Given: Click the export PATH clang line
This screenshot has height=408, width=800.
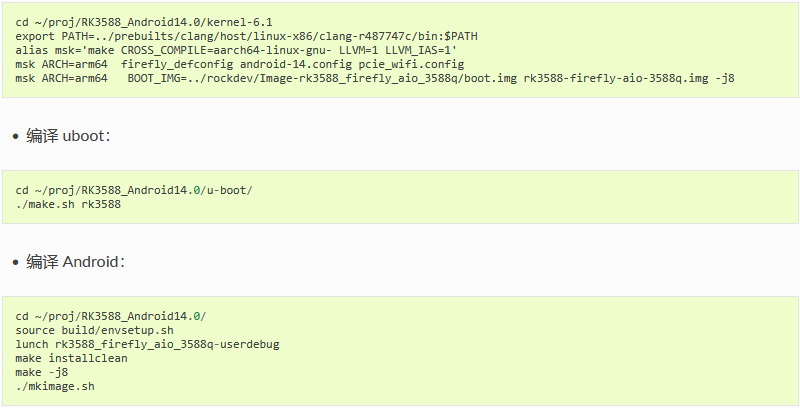Looking at the screenshot, I should coord(246,36).
